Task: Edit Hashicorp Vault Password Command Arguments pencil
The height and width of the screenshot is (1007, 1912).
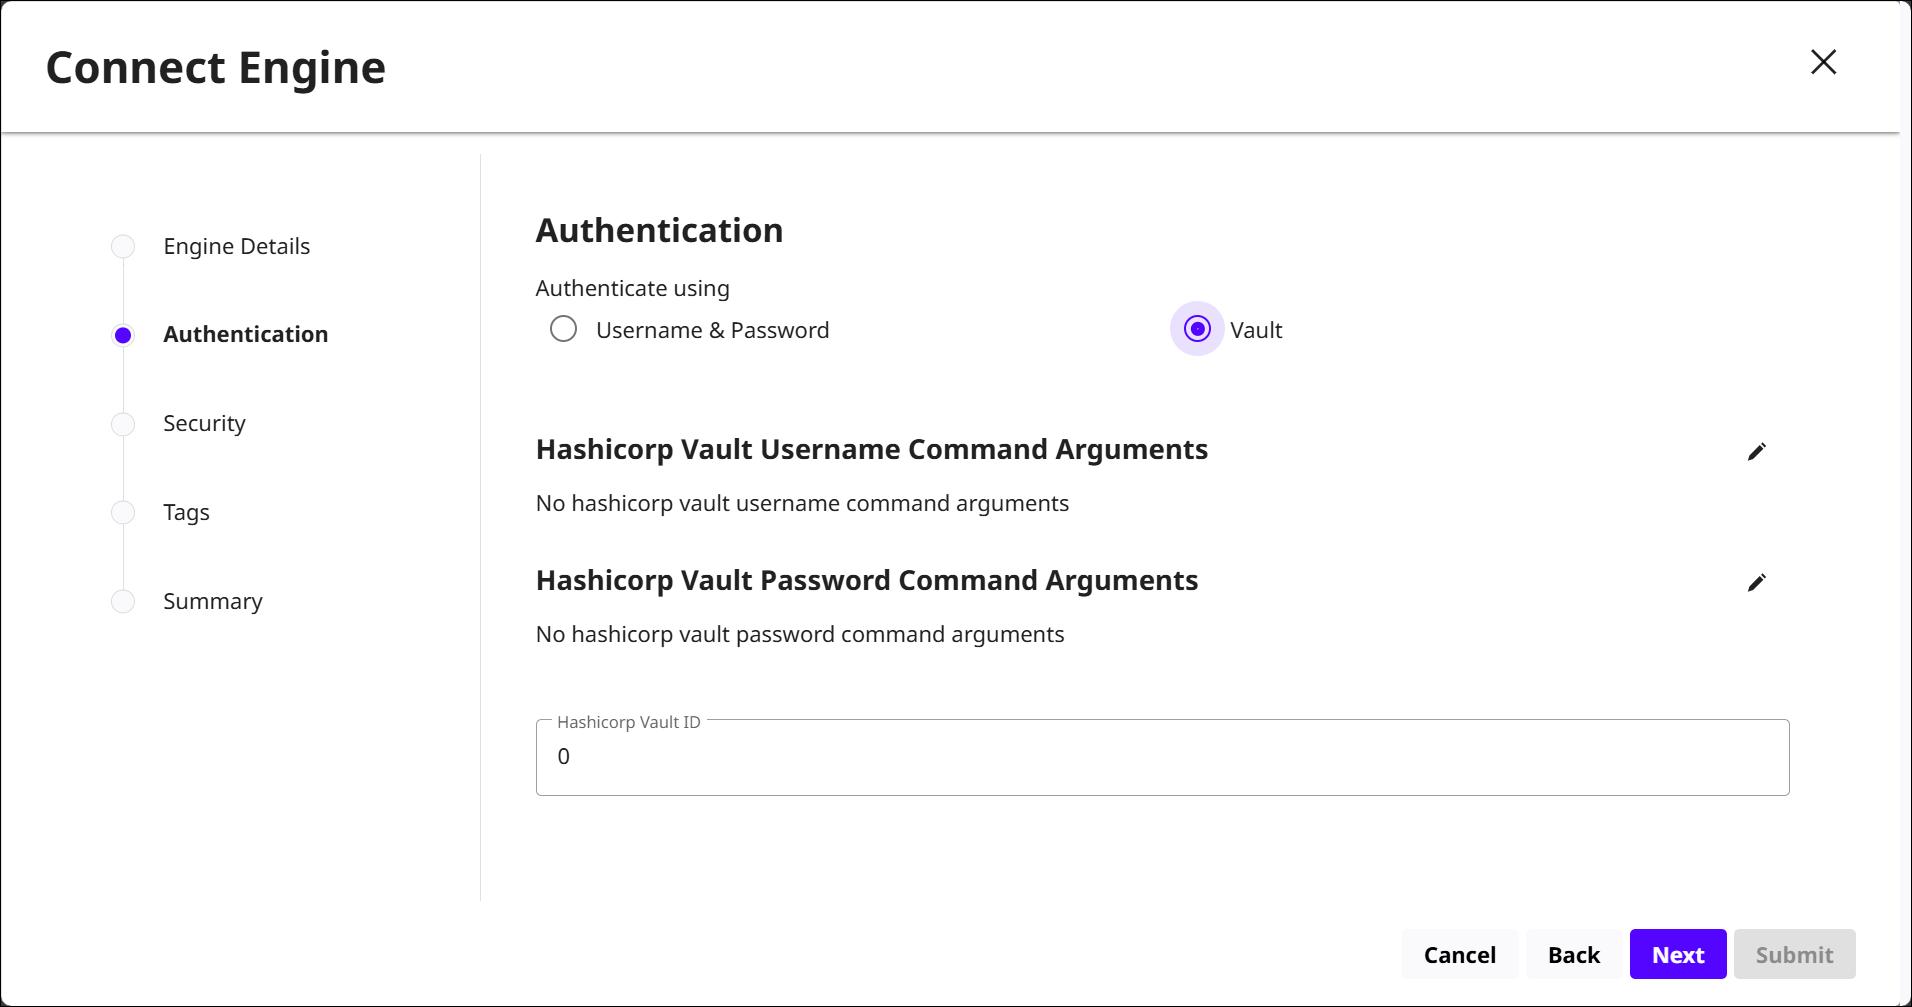Action: pos(1756,583)
